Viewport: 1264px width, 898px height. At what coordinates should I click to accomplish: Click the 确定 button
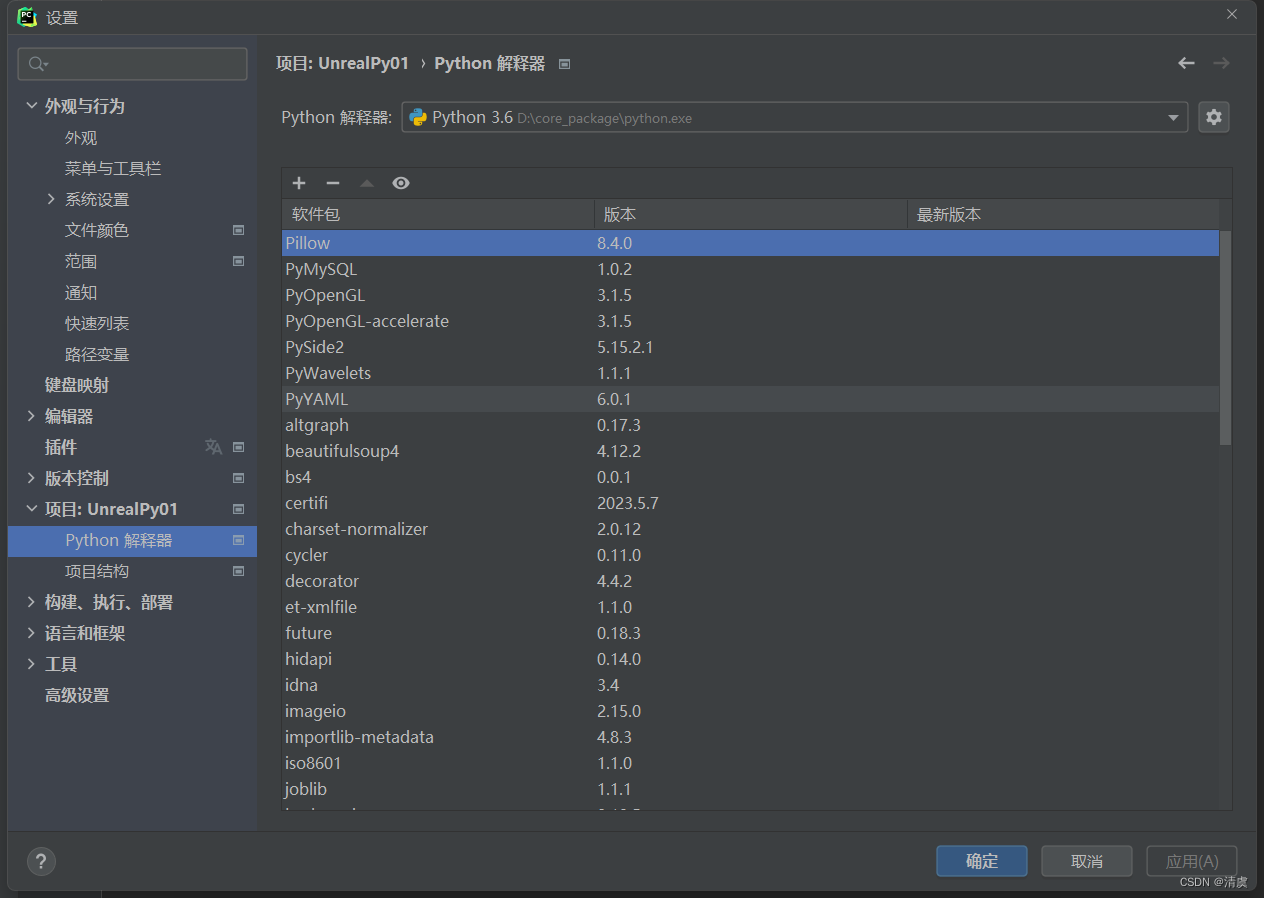click(x=981, y=861)
